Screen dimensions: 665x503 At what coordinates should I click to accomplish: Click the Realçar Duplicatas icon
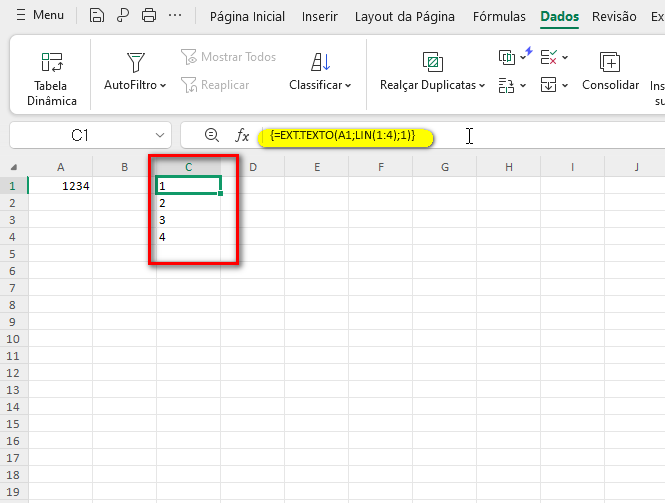(432, 62)
